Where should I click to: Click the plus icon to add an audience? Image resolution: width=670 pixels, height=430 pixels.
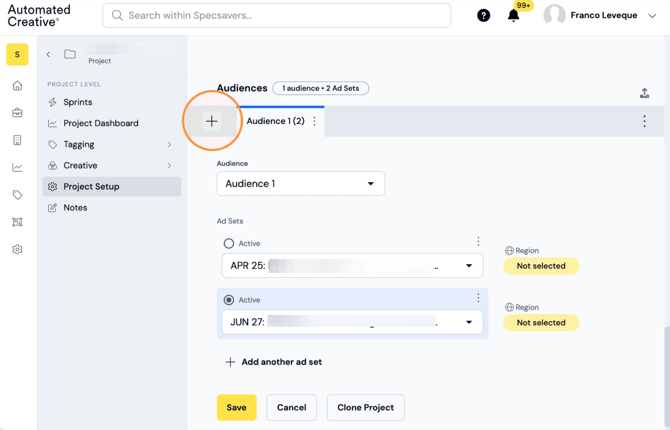click(x=212, y=121)
